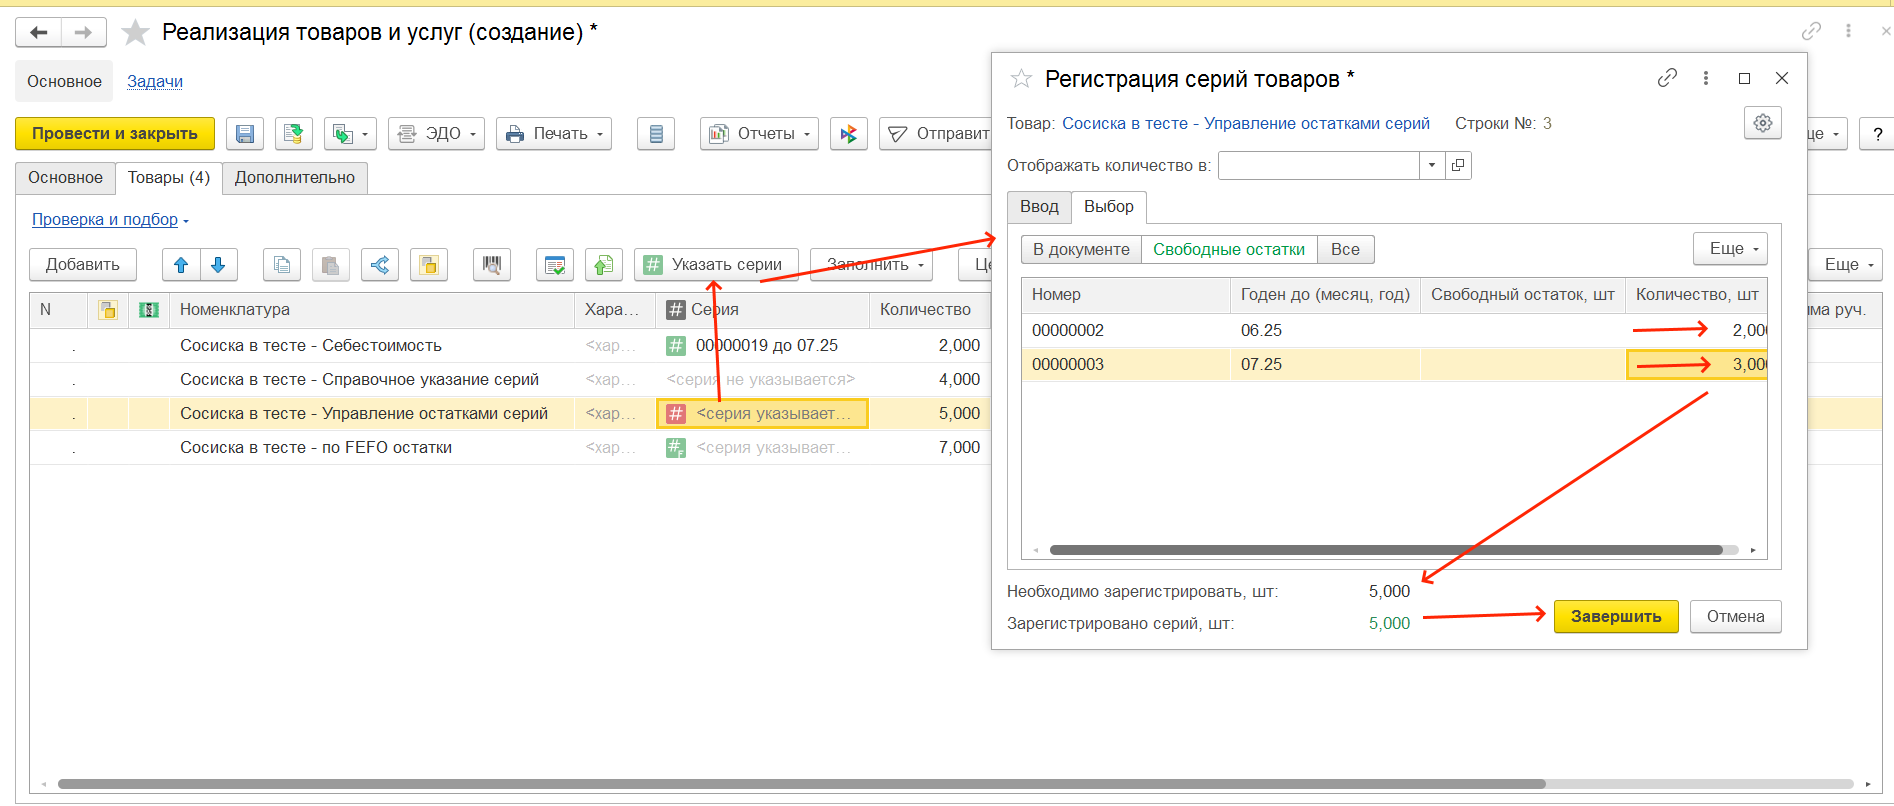
Task: Click the dialog table horizontal scrollbar
Action: pyautogui.click(x=1385, y=550)
